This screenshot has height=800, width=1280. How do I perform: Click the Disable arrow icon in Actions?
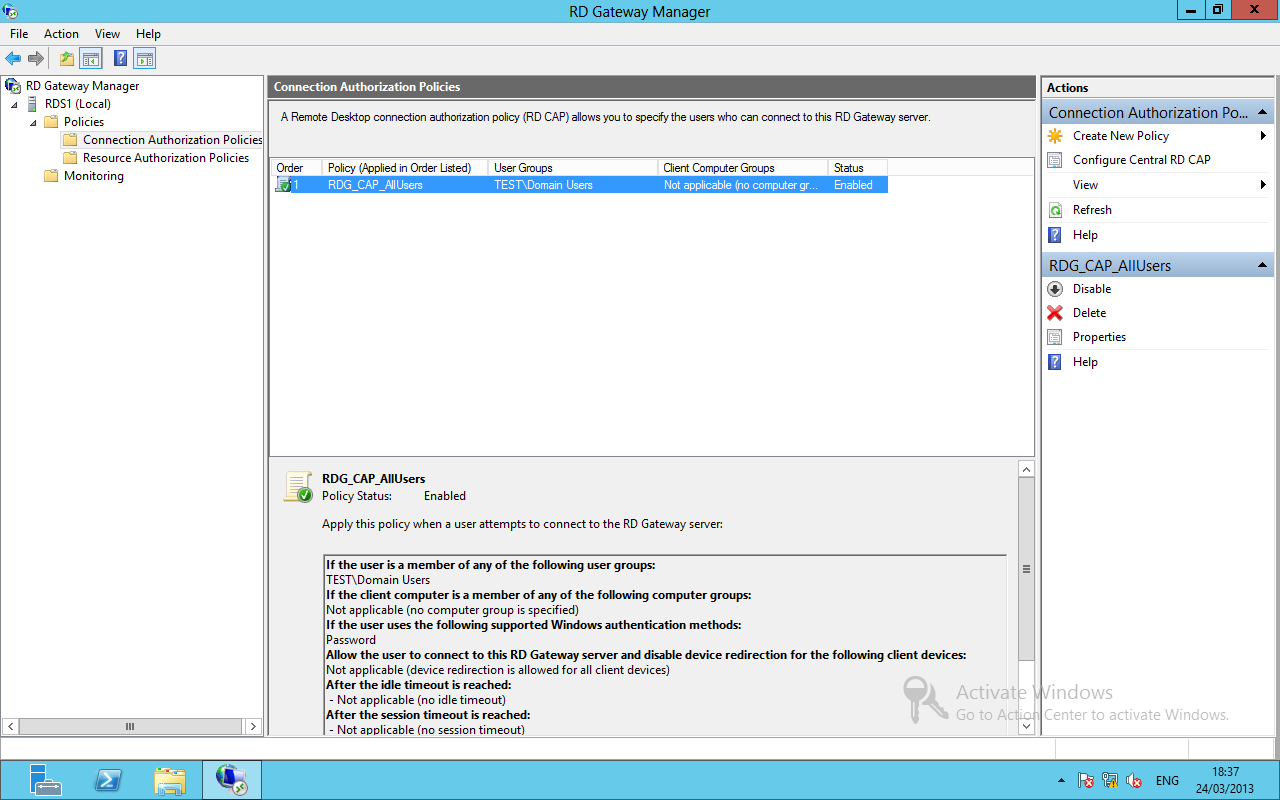click(1055, 289)
